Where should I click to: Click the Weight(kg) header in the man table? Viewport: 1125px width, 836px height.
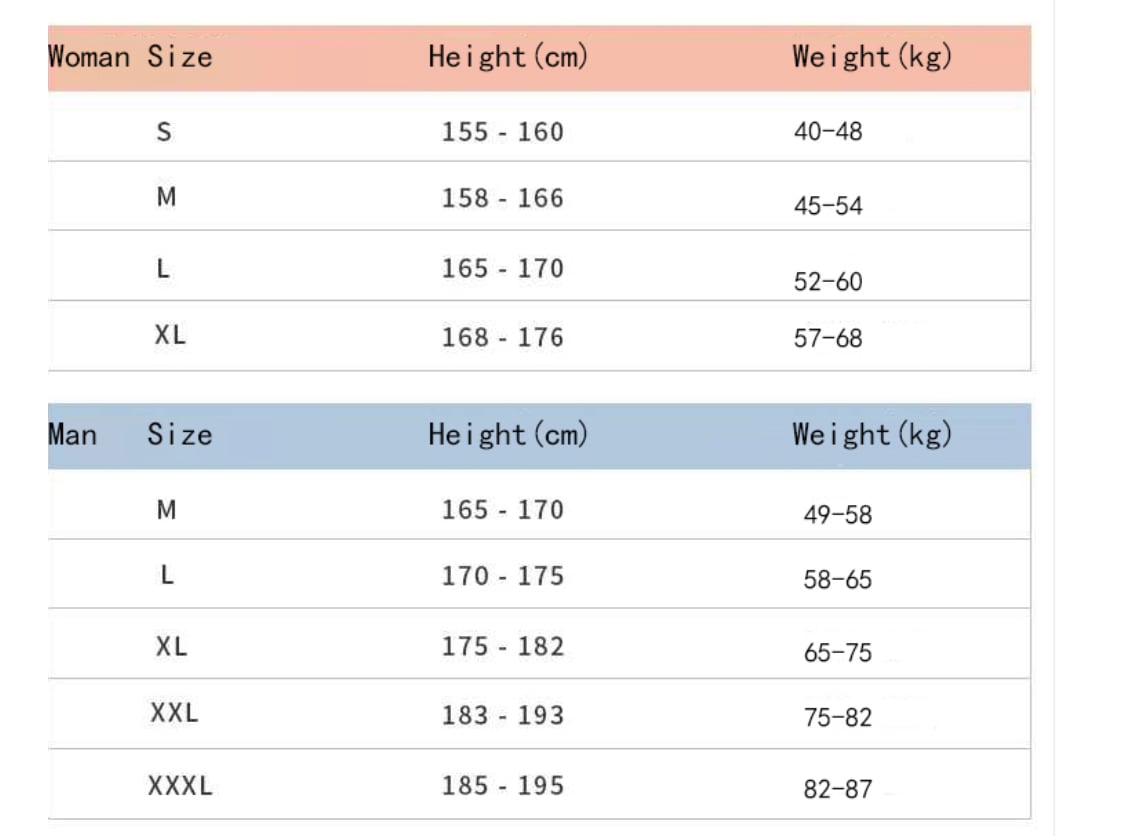872,435
